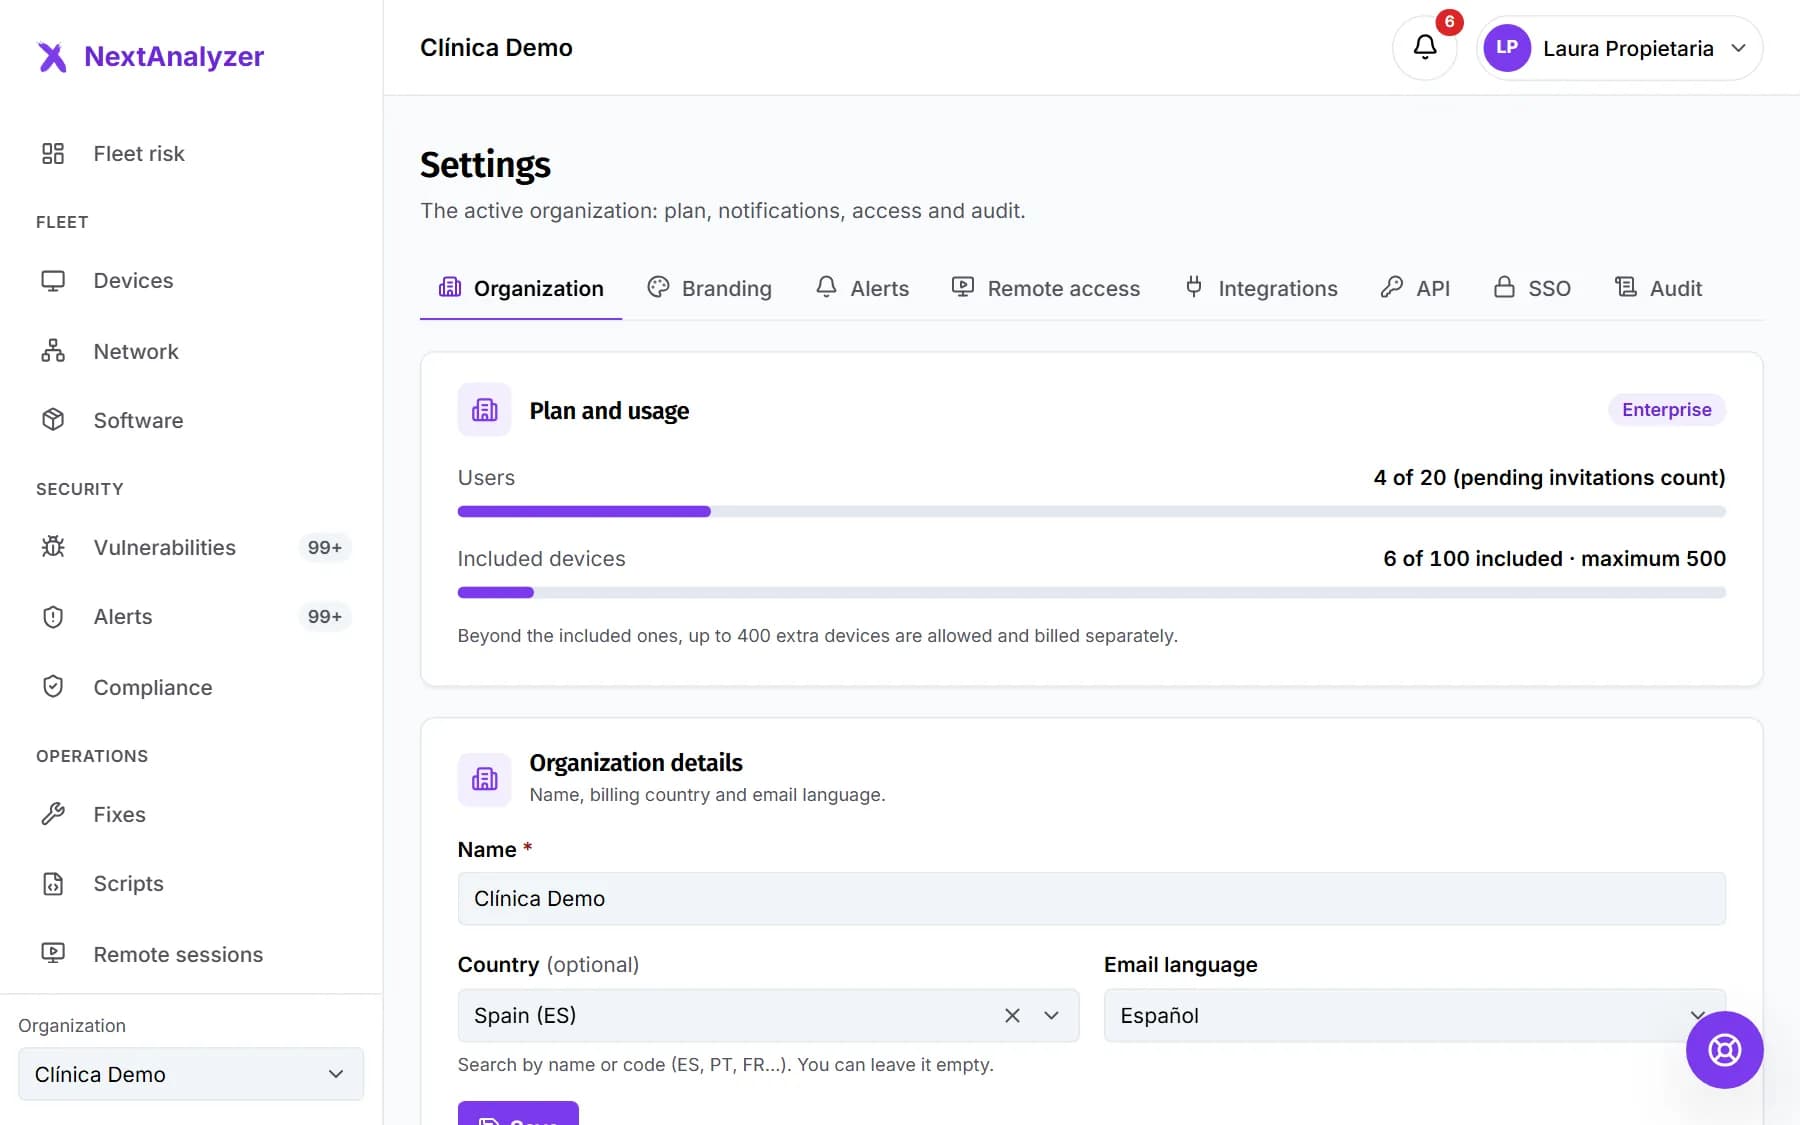Click the Plan and usage building icon
Screen dimensions: 1800x1125
point(485,410)
